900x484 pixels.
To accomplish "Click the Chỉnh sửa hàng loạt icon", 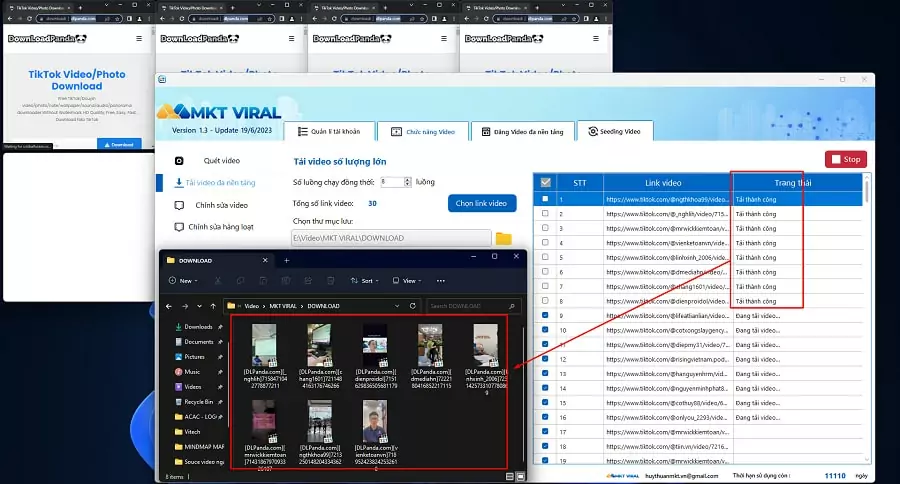I will coord(179,227).
